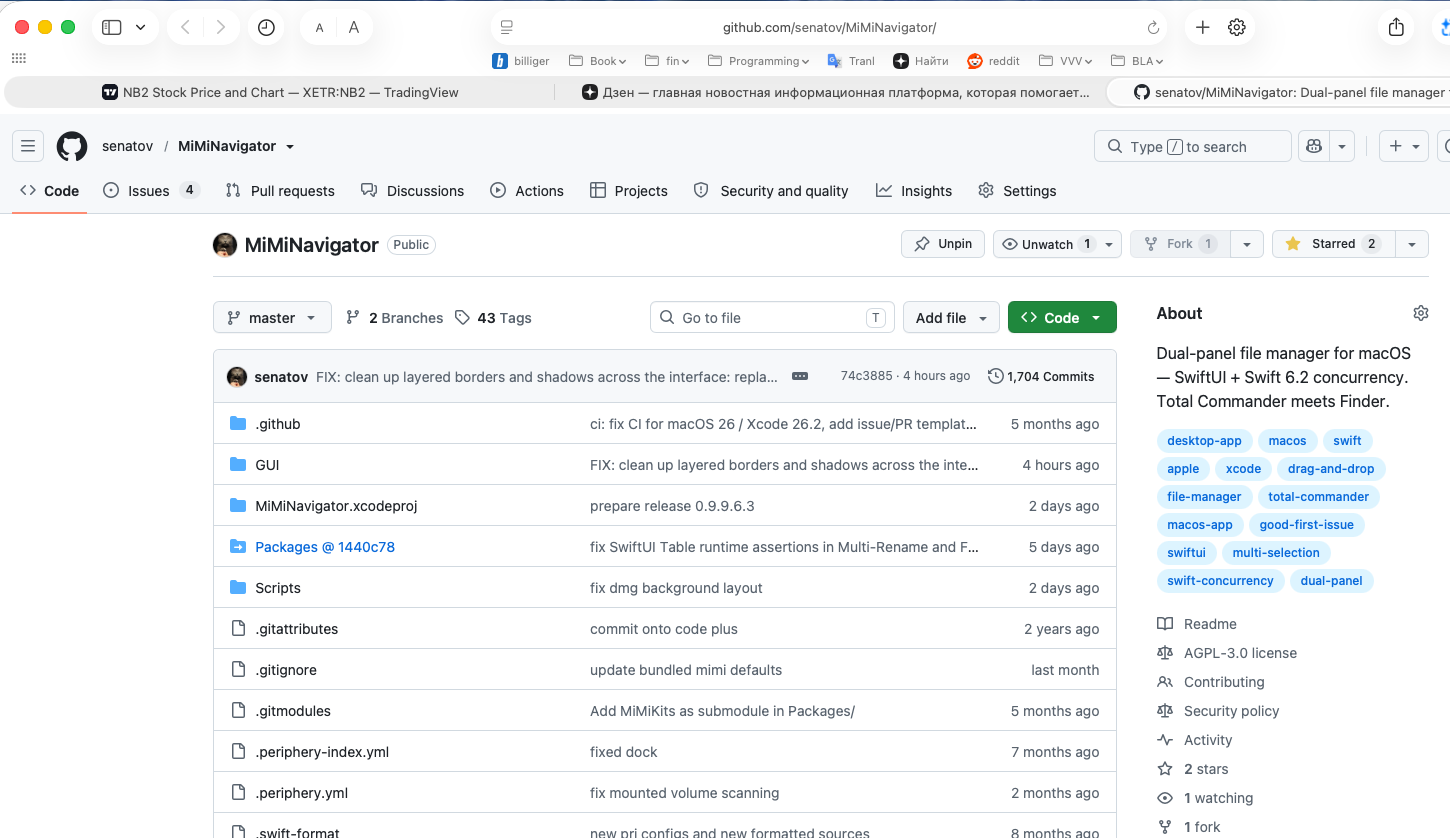Switch to the Pull requests tab
Viewport: 1450px width, 838px height.
click(280, 191)
